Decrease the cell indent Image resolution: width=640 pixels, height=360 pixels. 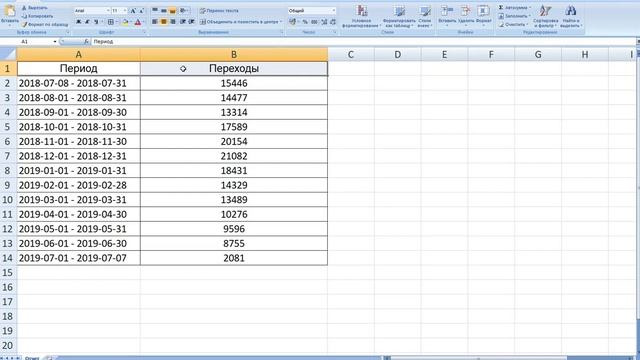coord(182,22)
